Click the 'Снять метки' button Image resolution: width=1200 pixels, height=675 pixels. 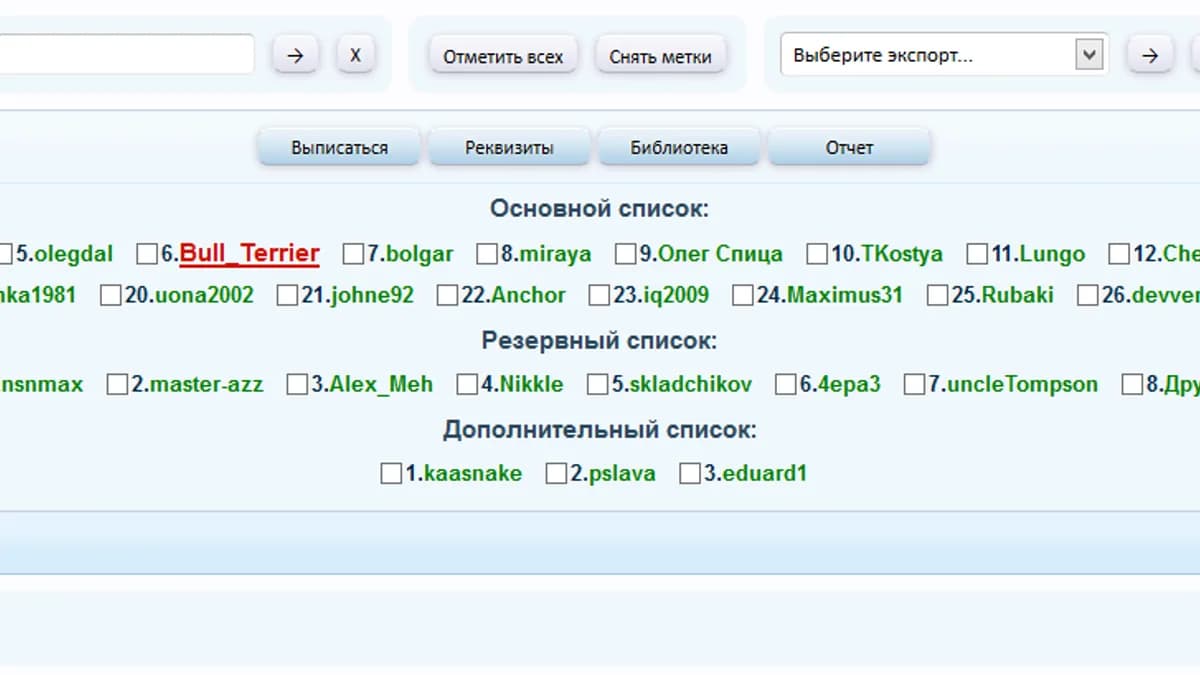click(661, 56)
